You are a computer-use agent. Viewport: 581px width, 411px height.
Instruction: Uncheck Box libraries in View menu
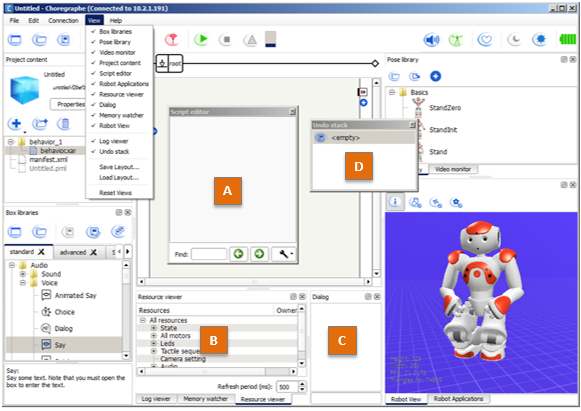tap(119, 32)
